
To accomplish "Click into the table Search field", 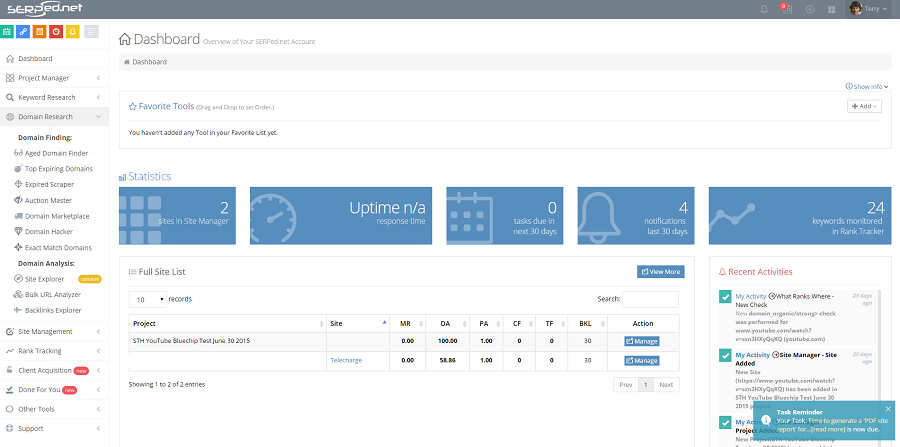I will (650, 300).
